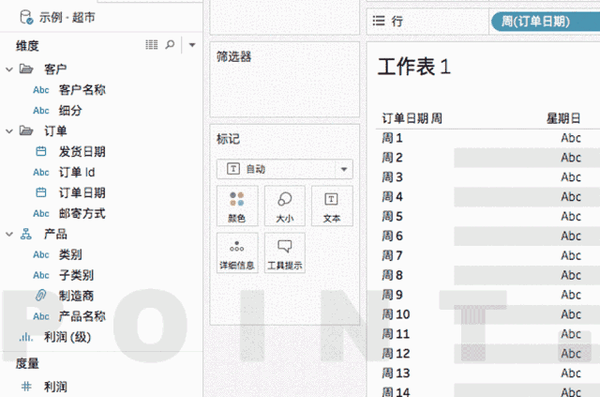The width and height of the screenshot is (600, 397).
Task: Click the 星期日 column header
Action: click(x=563, y=118)
